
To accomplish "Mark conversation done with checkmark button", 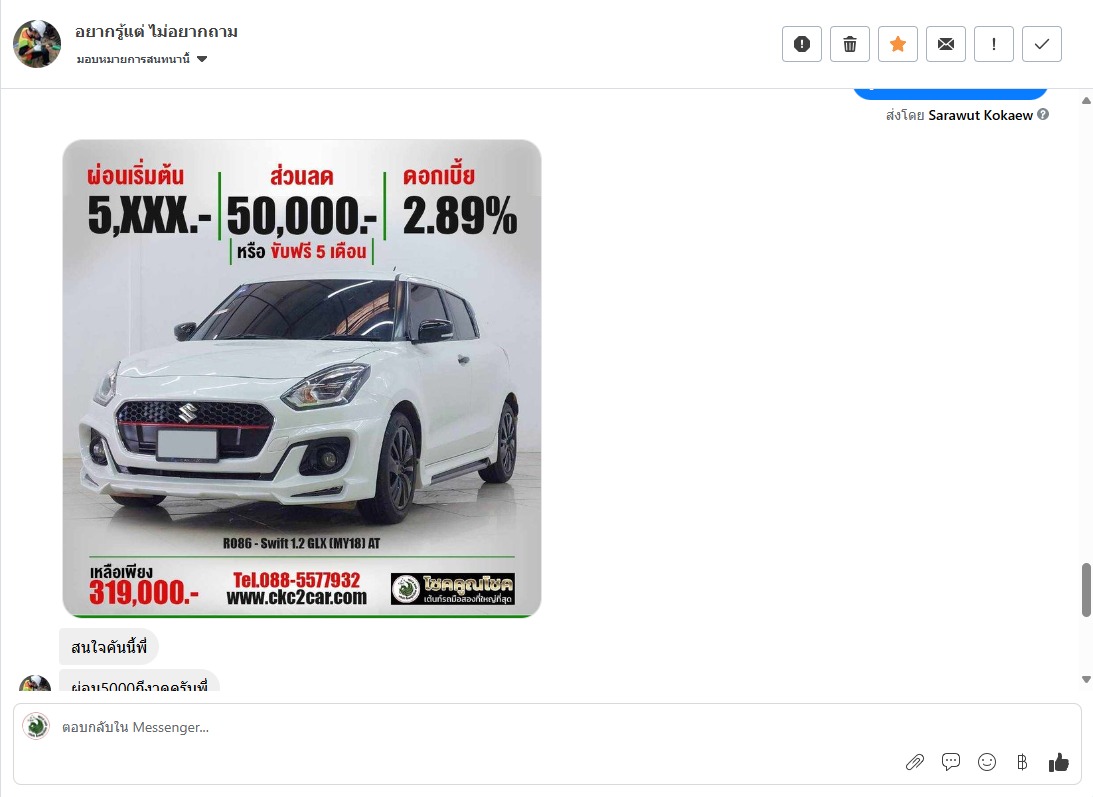I will (1041, 44).
